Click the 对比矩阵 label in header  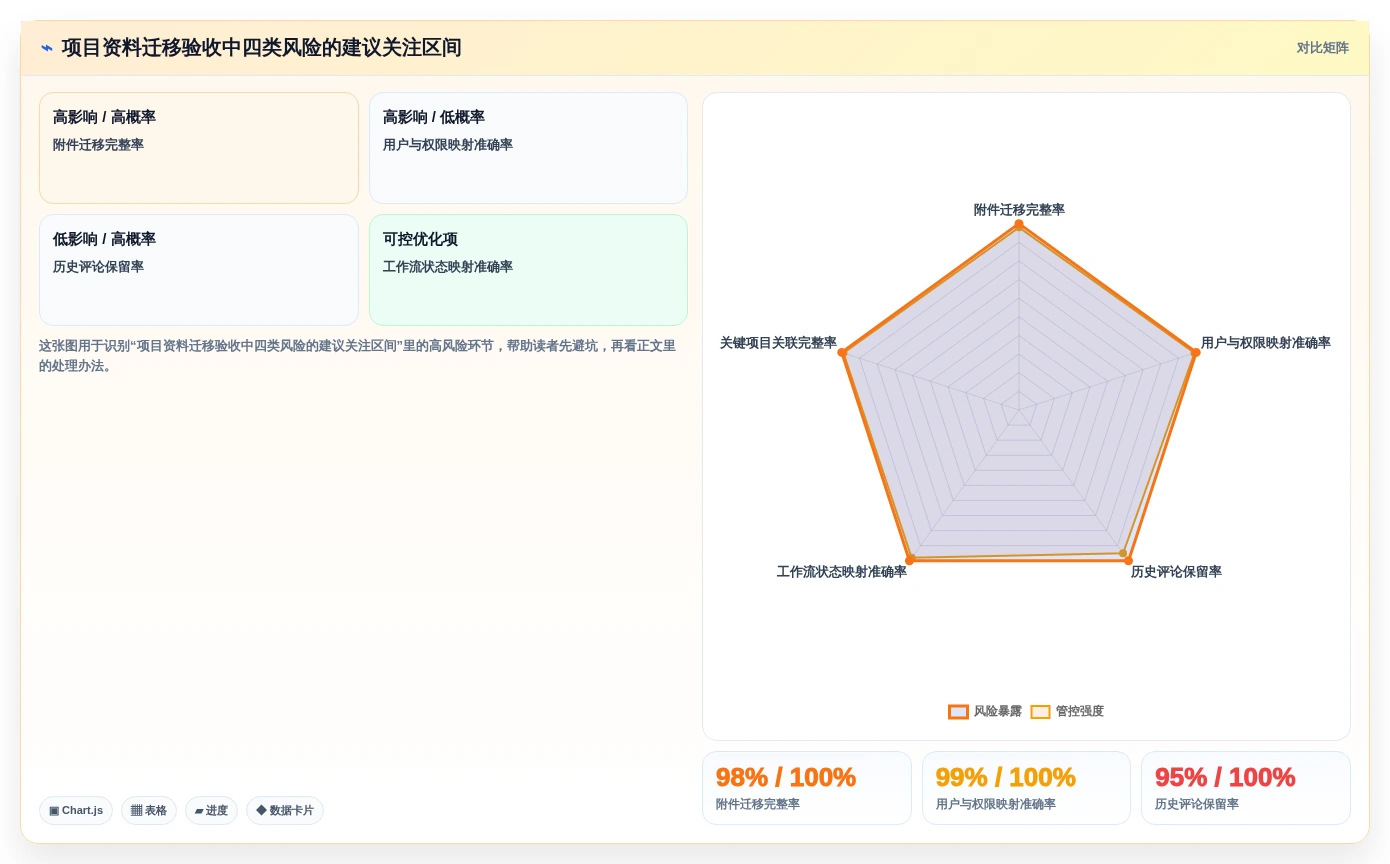1322,48
